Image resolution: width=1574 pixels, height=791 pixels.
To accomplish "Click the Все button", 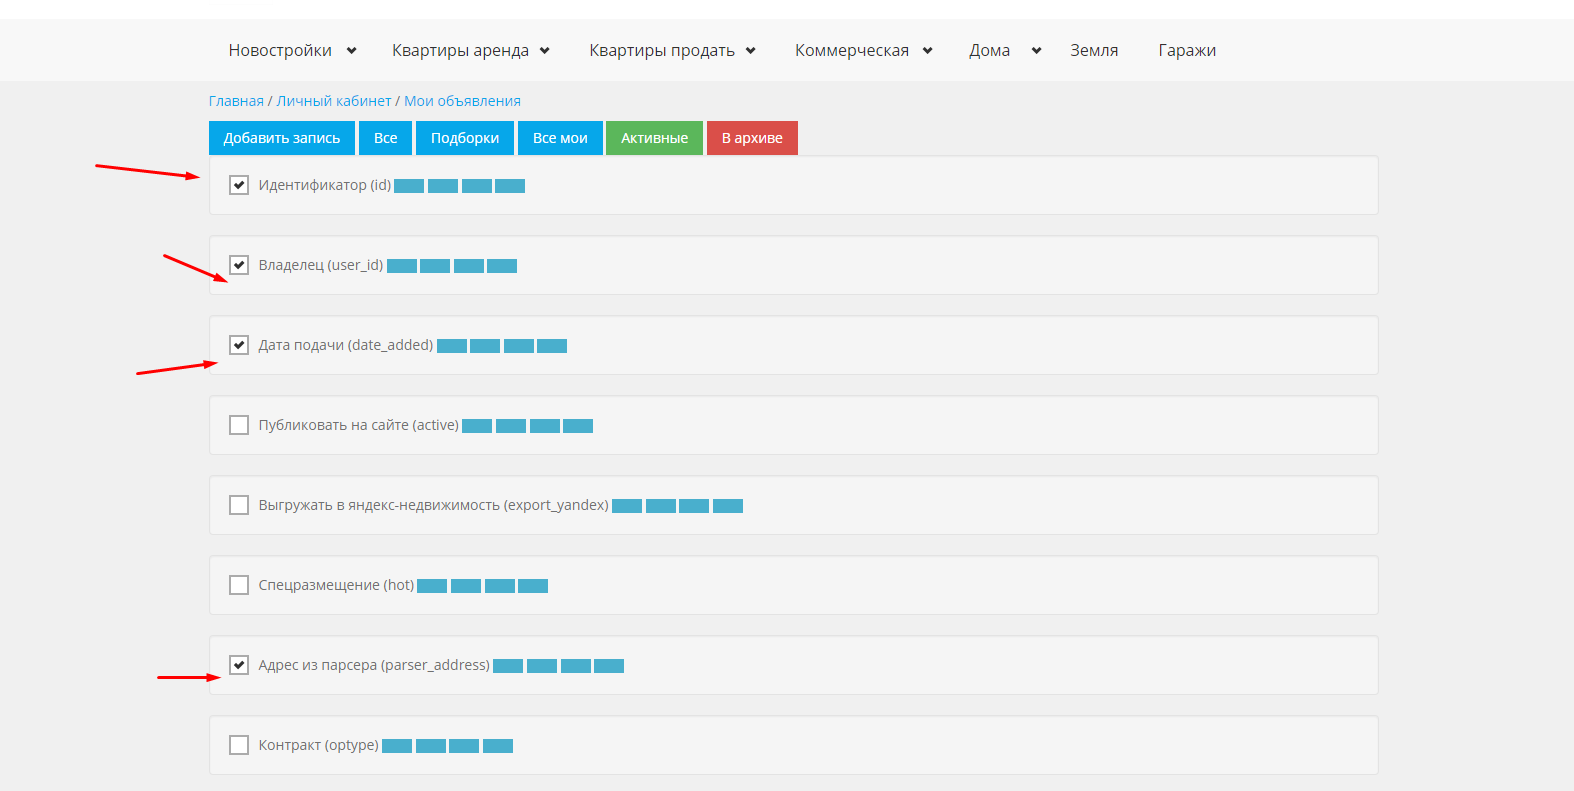I will [x=386, y=138].
